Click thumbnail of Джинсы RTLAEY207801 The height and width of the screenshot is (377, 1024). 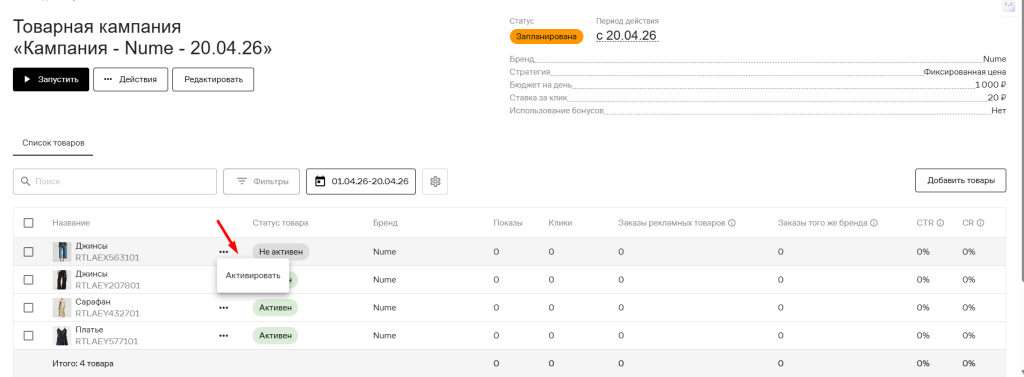(61, 280)
